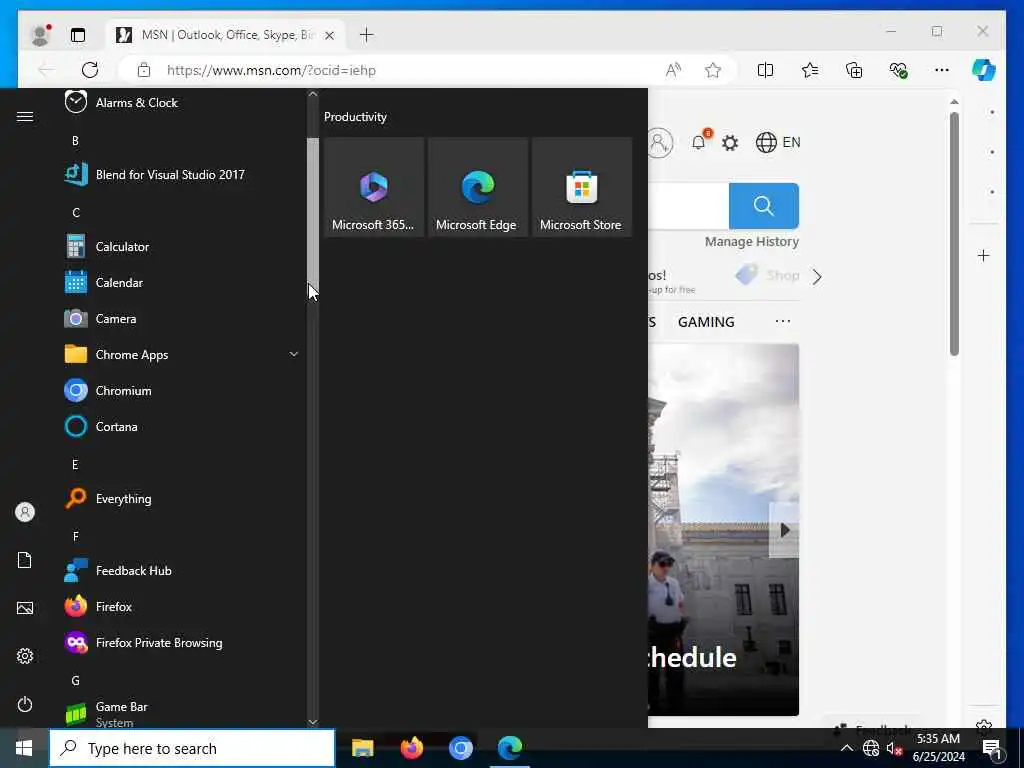Viewport: 1024px width, 768px height.
Task: Open Settings gear in Start sidebar
Action: point(25,656)
